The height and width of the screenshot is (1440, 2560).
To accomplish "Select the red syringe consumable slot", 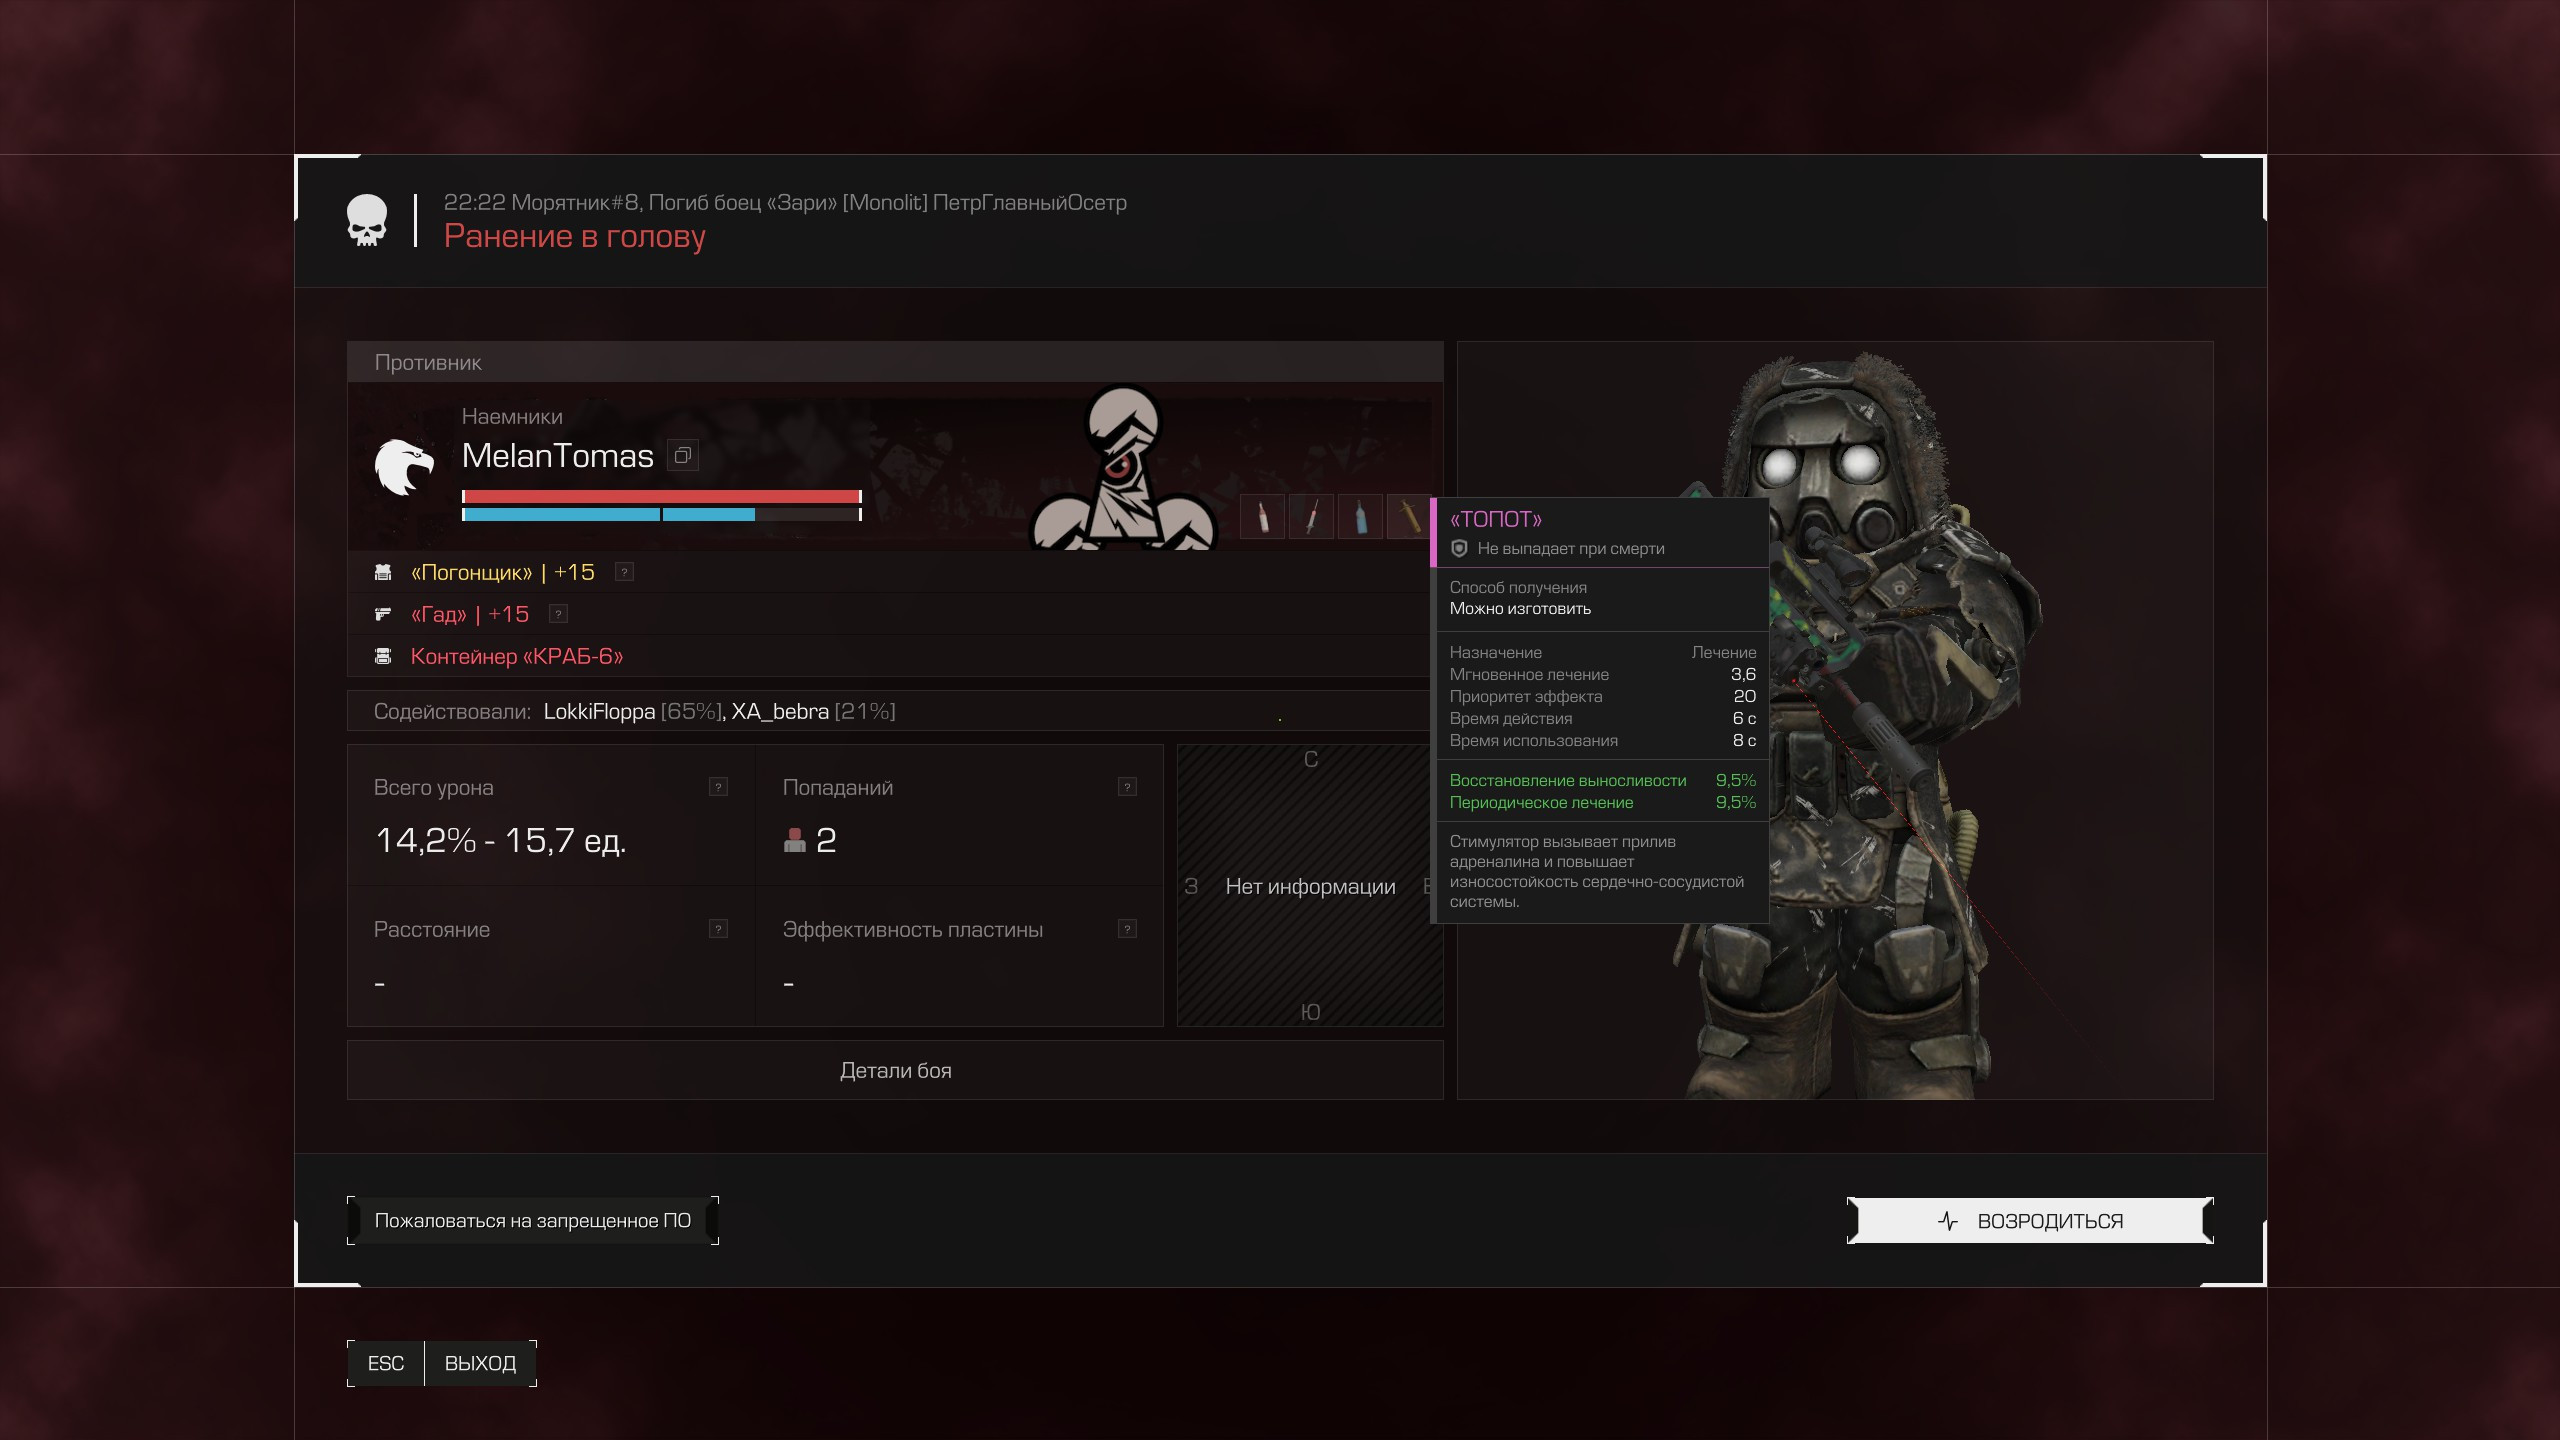I will 1311,517.
